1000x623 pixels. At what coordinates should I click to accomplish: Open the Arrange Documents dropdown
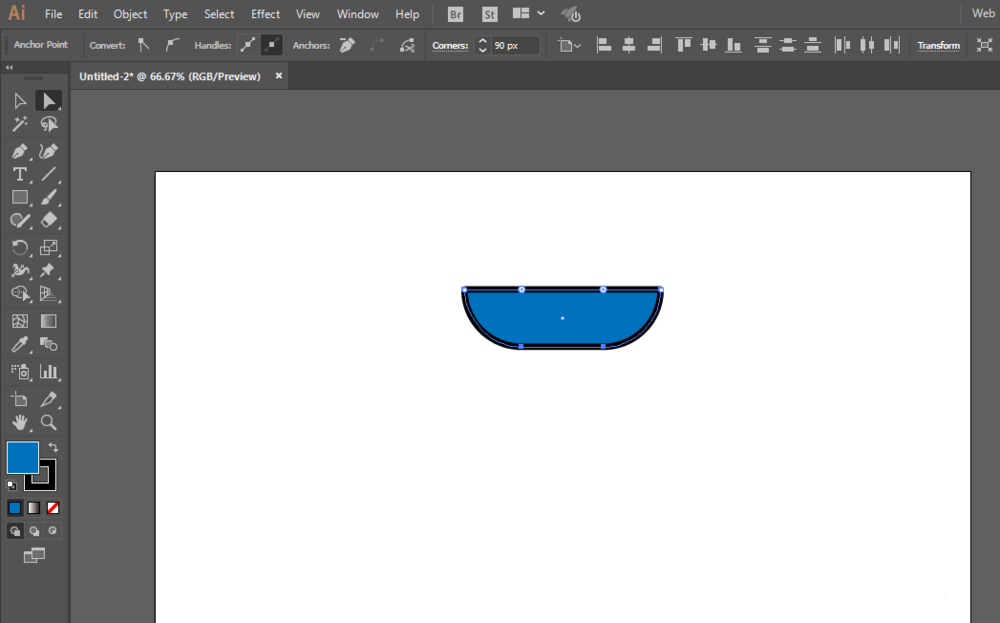point(529,13)
